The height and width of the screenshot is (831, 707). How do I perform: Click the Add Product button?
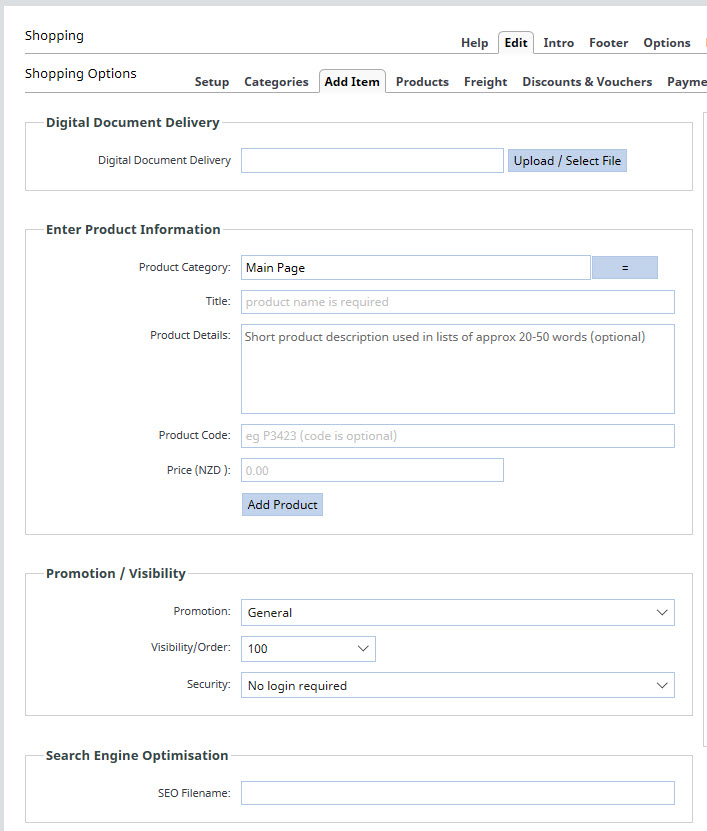(x=282, y=505)
